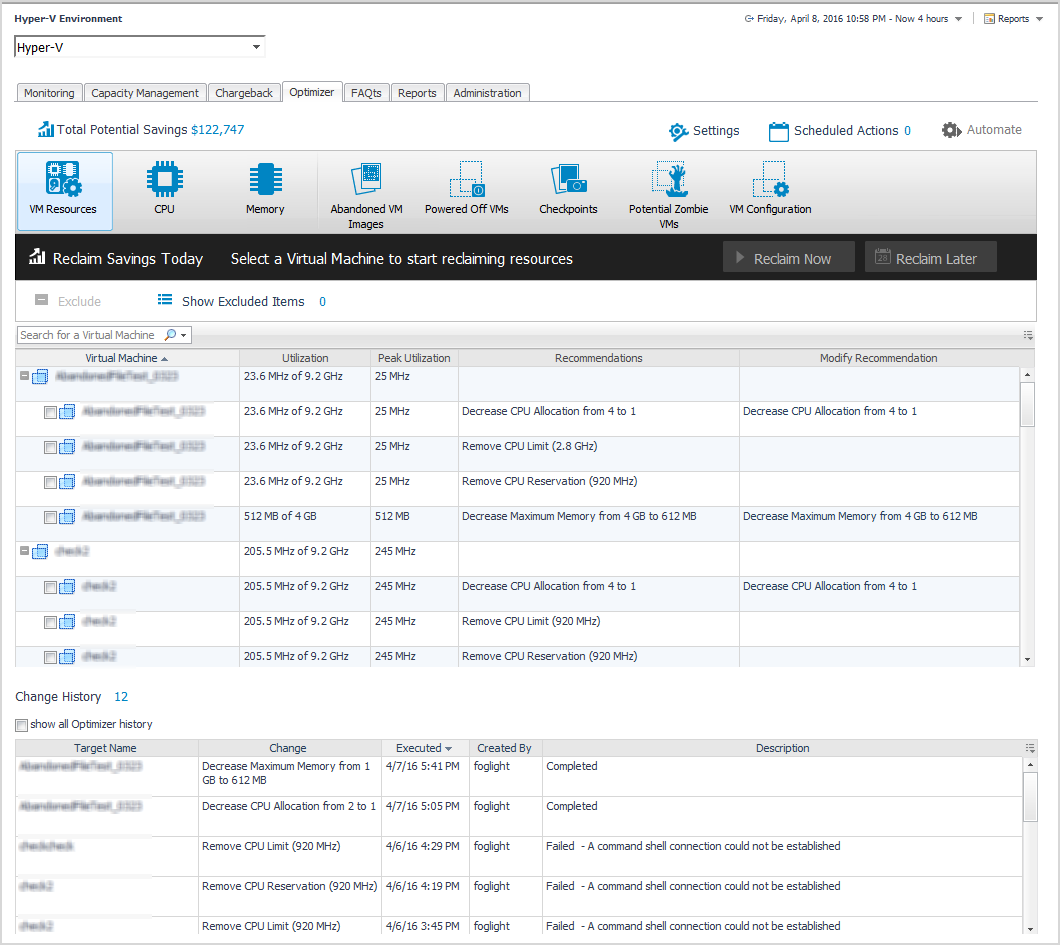The width and height of the screenshot is (1060, 945).
Task: Check the Decrease Maximum Memory recommendation row
Action: 50,517
